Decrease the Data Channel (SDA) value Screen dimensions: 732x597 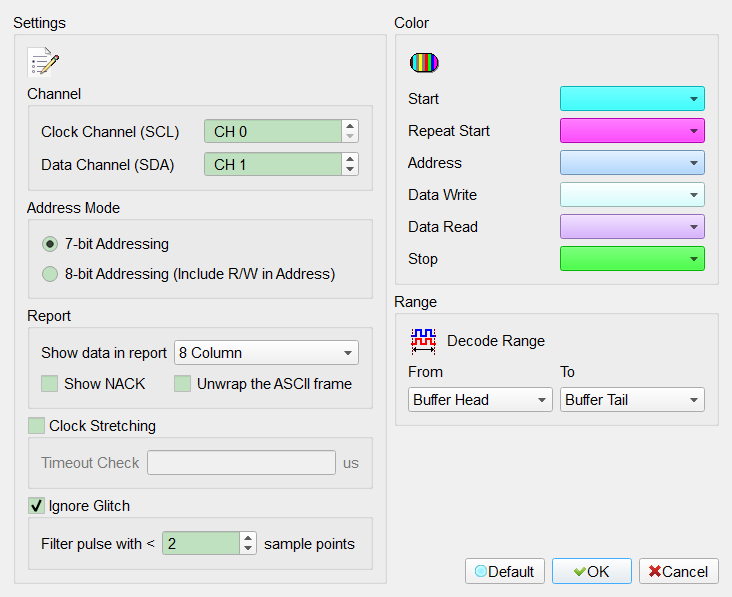(x=350, y=170)
